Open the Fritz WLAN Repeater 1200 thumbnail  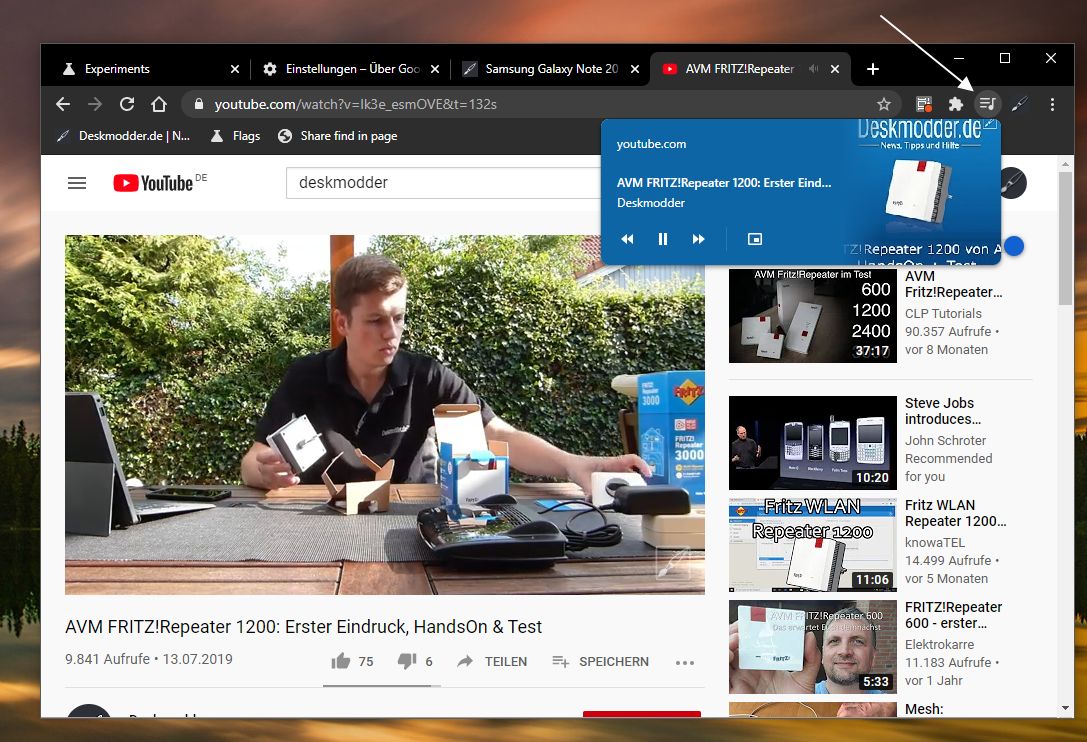[x=812, y=544]
